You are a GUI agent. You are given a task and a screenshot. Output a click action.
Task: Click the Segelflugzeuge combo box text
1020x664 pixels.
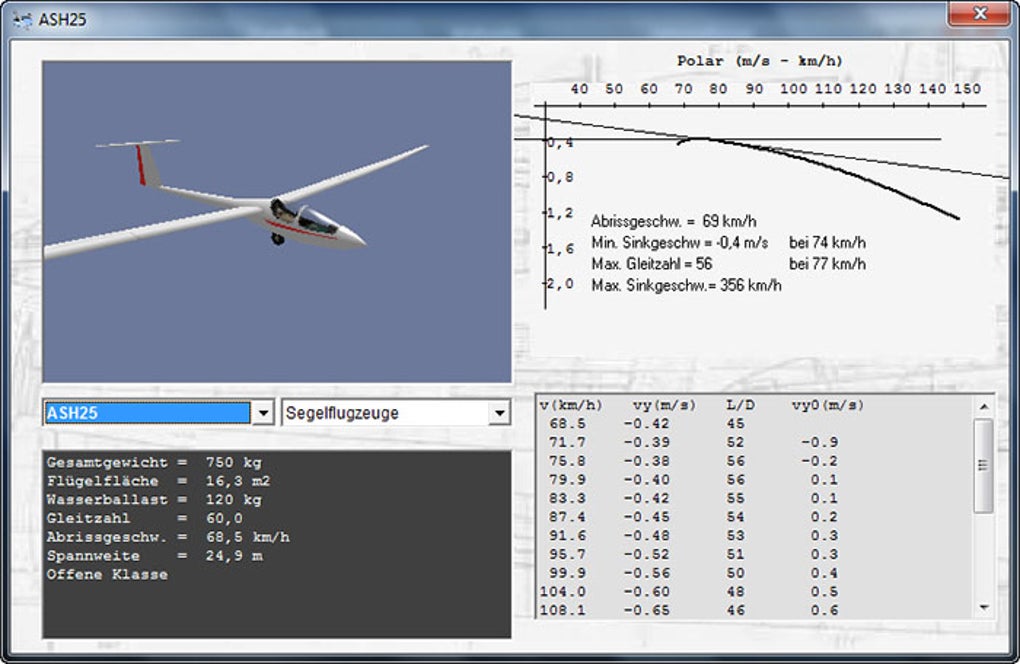pos(342,413)
